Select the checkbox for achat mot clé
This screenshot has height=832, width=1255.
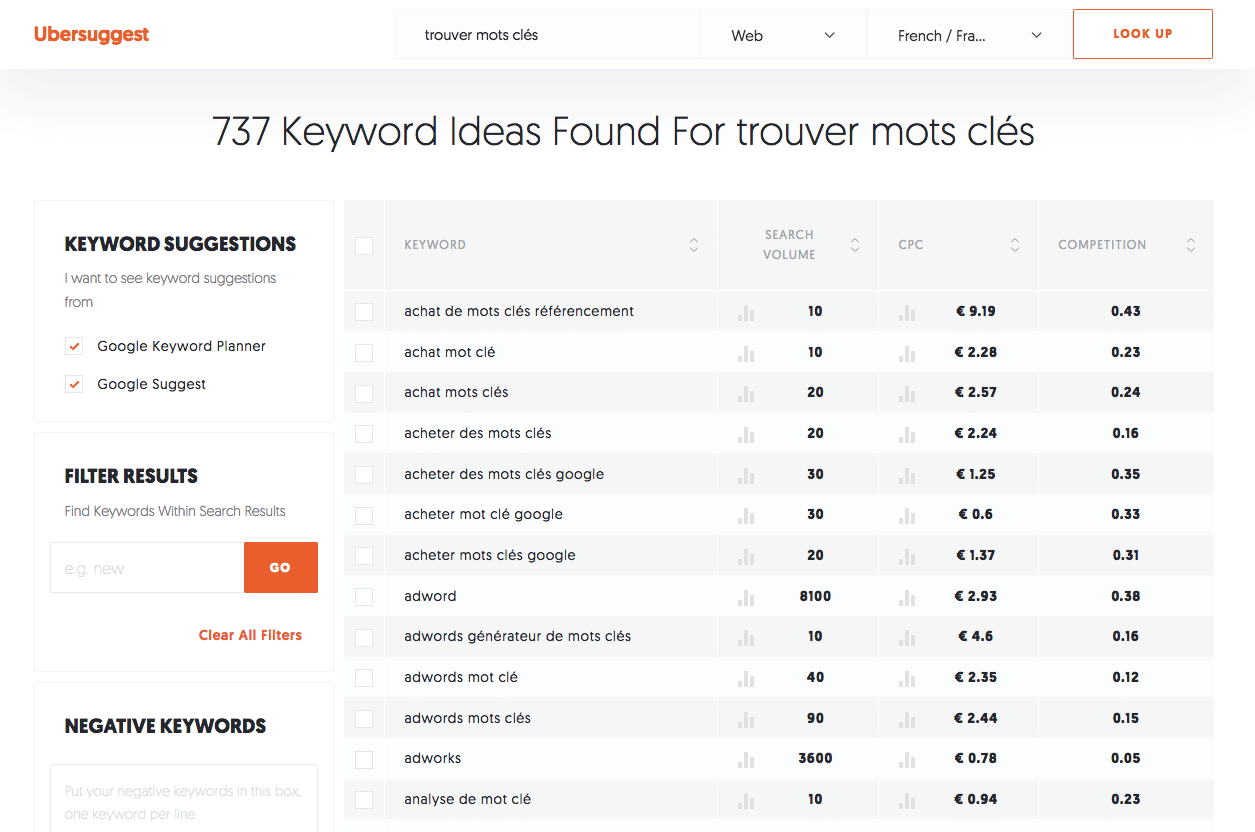tap(364, 353)
